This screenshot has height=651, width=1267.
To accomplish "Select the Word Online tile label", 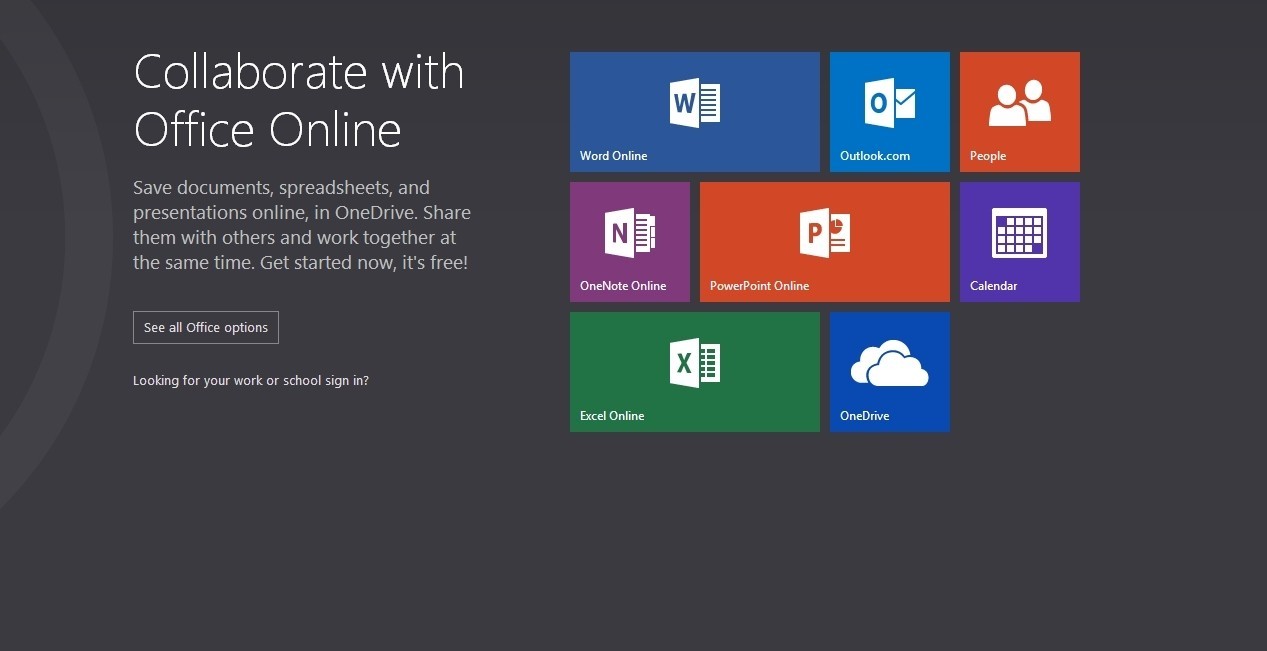I will pyautogui.click(x=613, y=156).
